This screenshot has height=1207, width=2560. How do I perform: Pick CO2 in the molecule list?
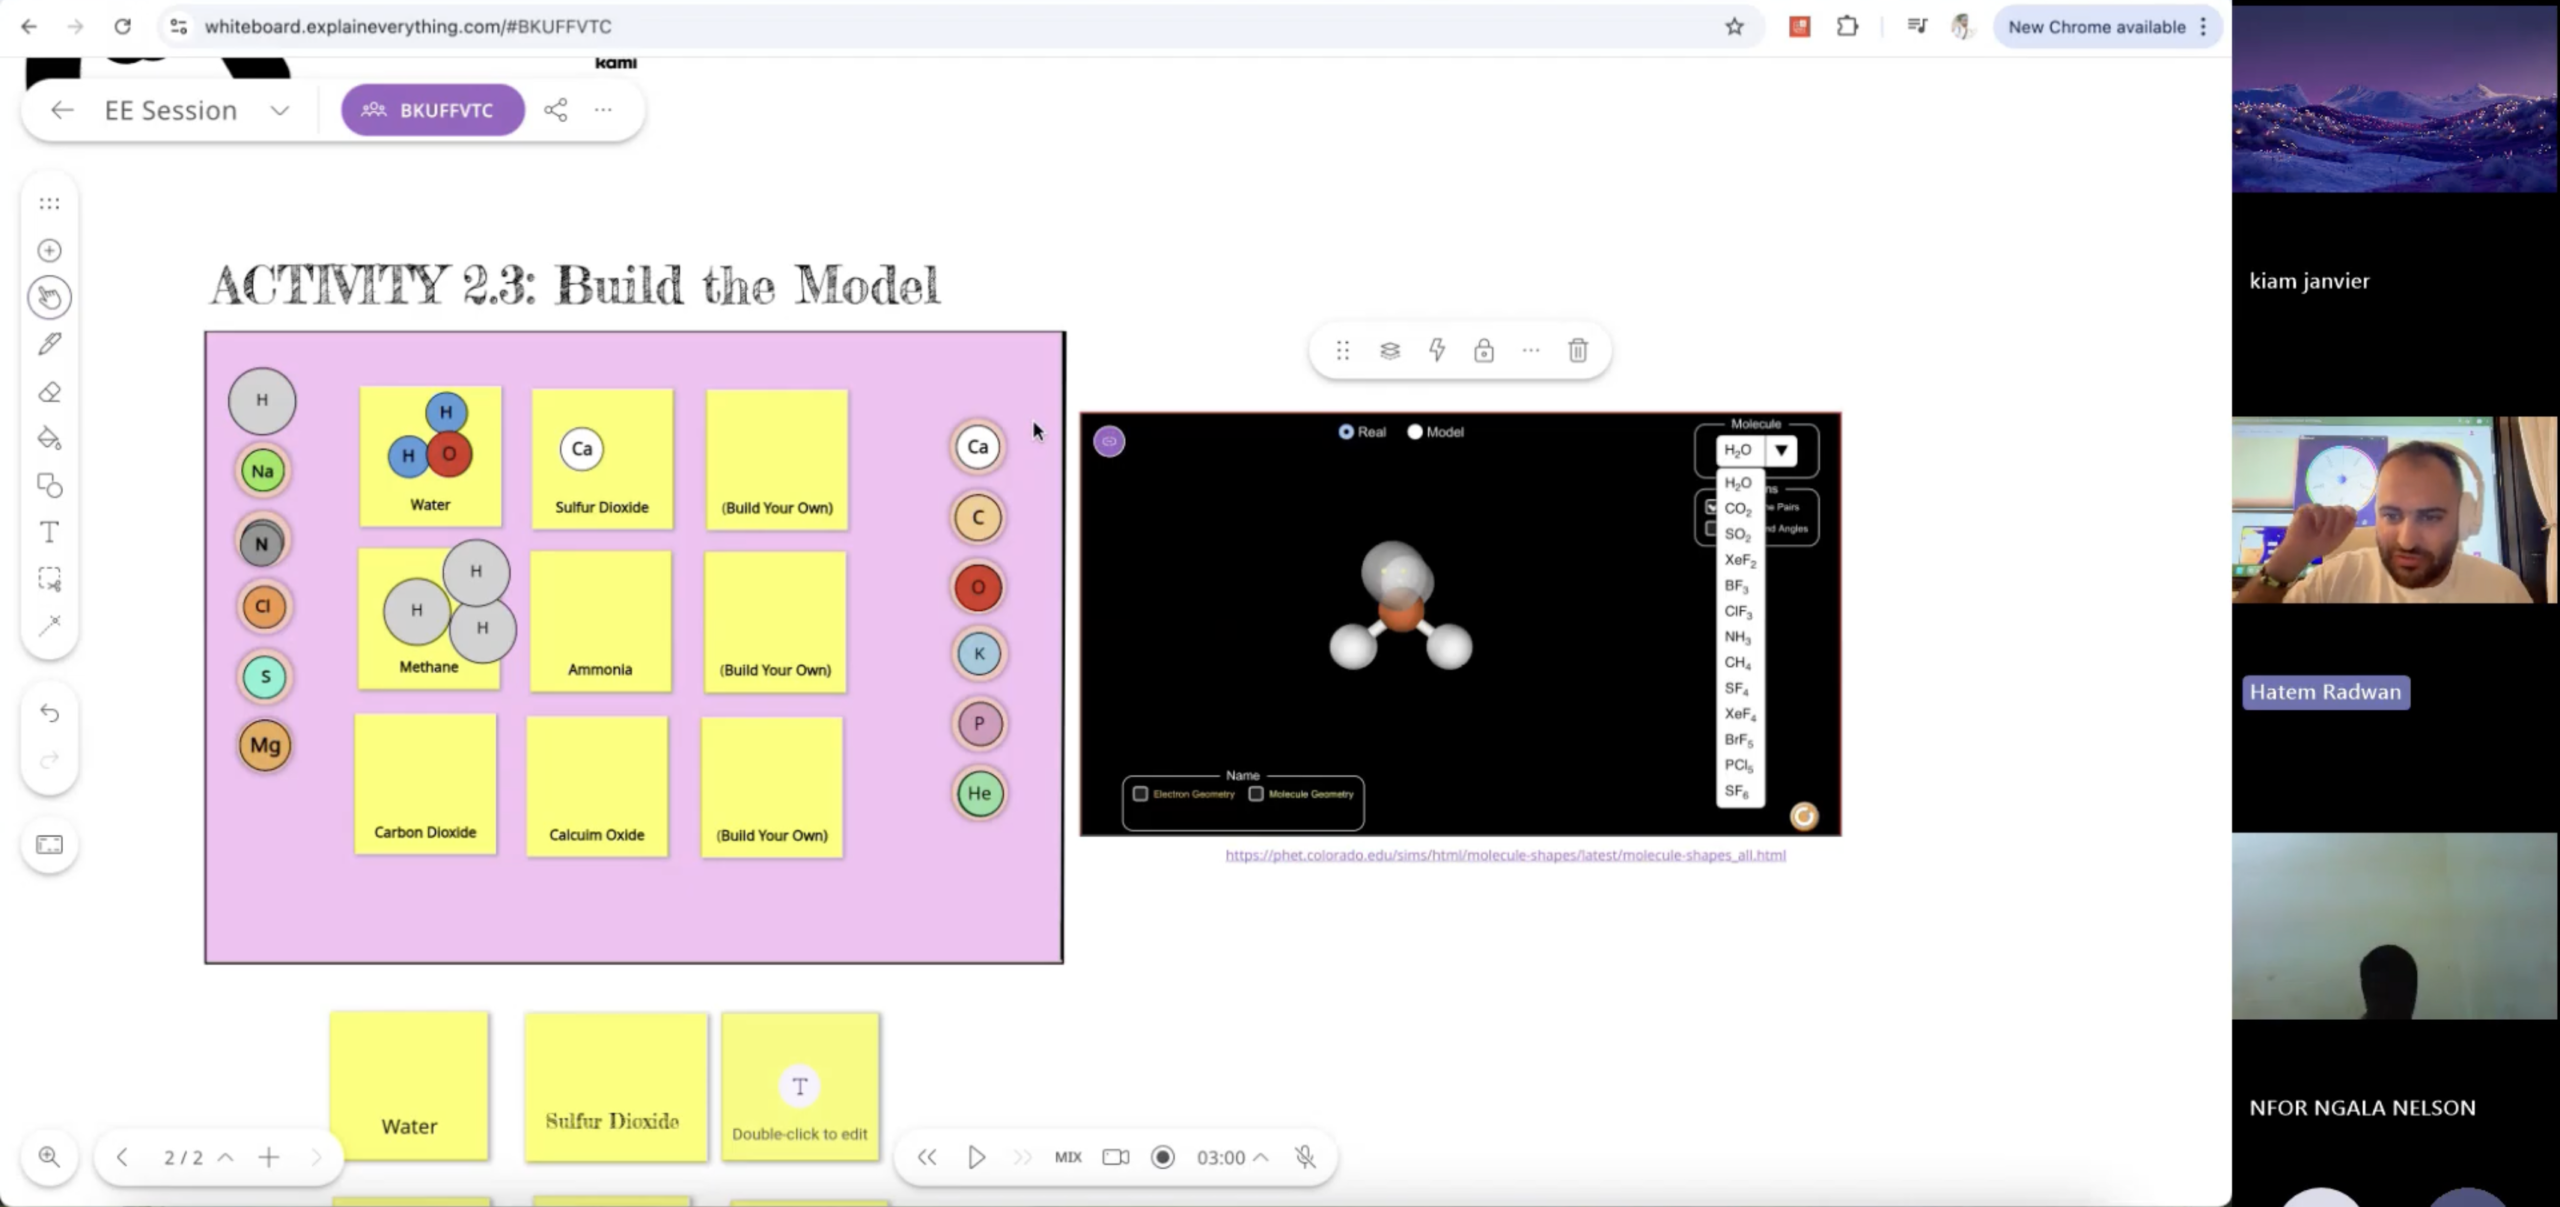tap(1737, 509)
